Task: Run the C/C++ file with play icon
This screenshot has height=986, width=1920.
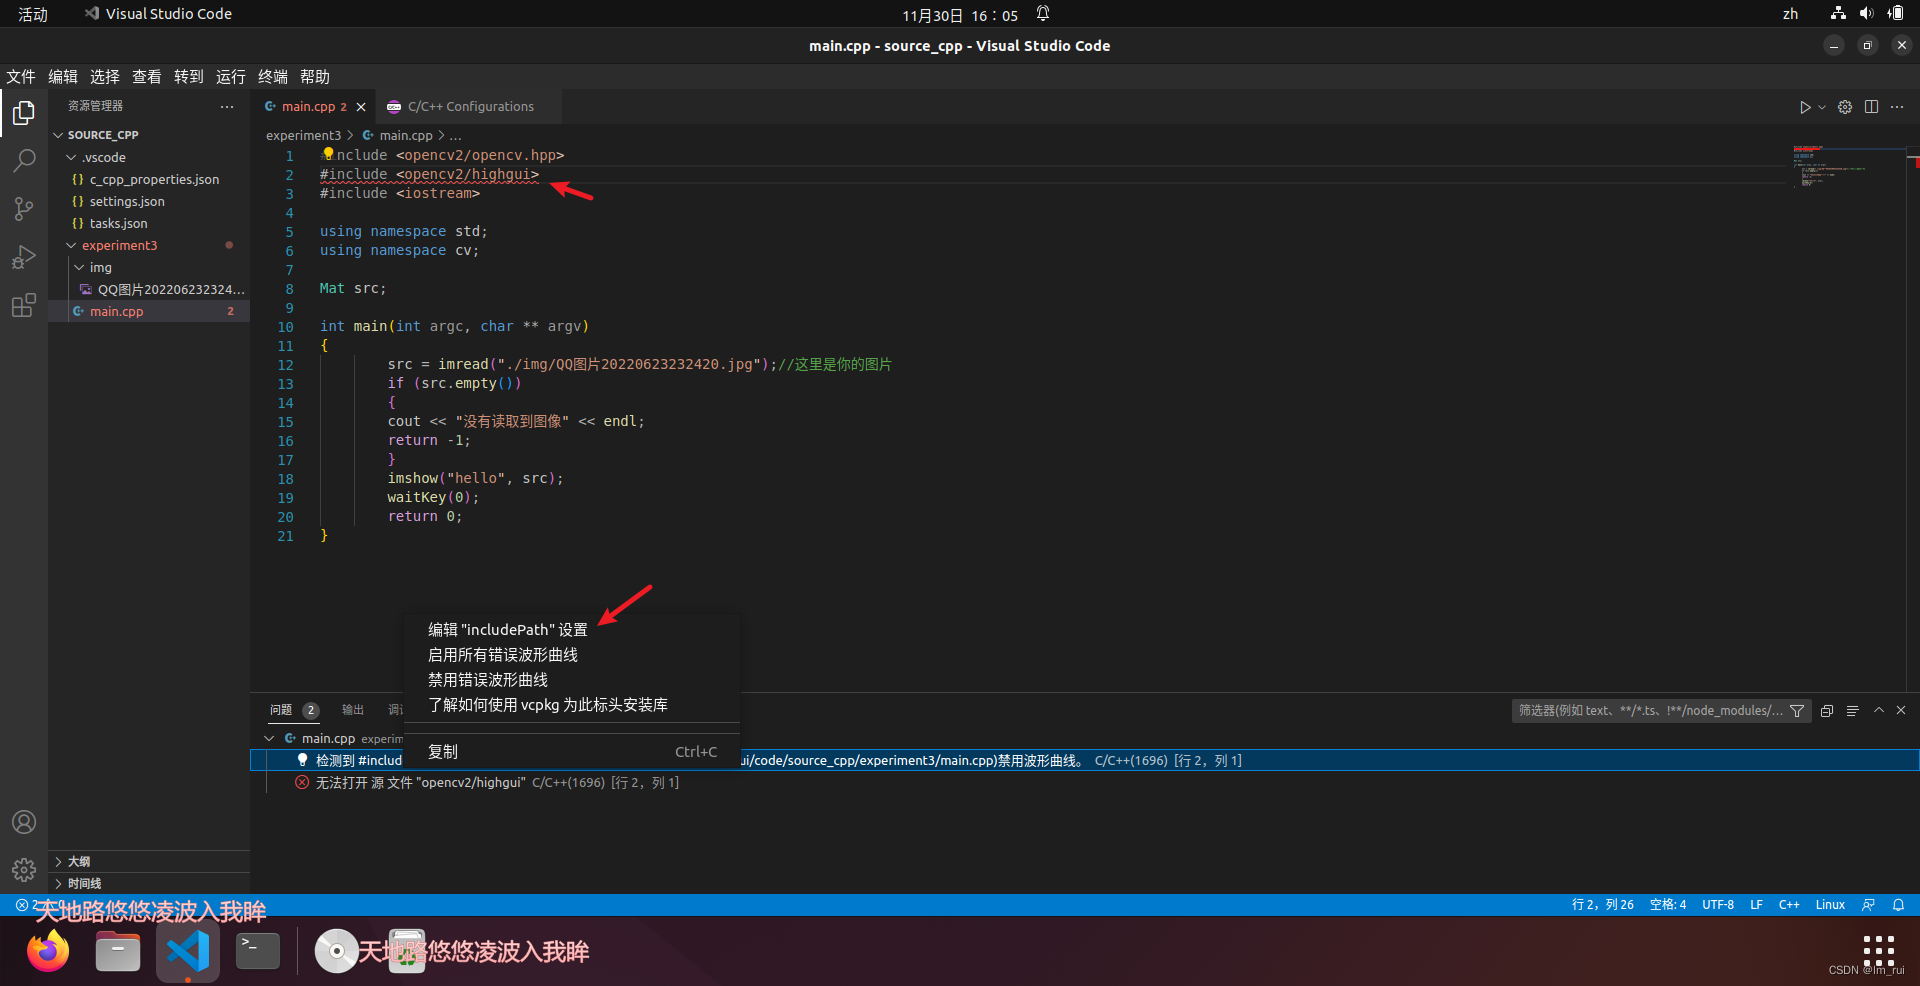Action: [1804, 107]
